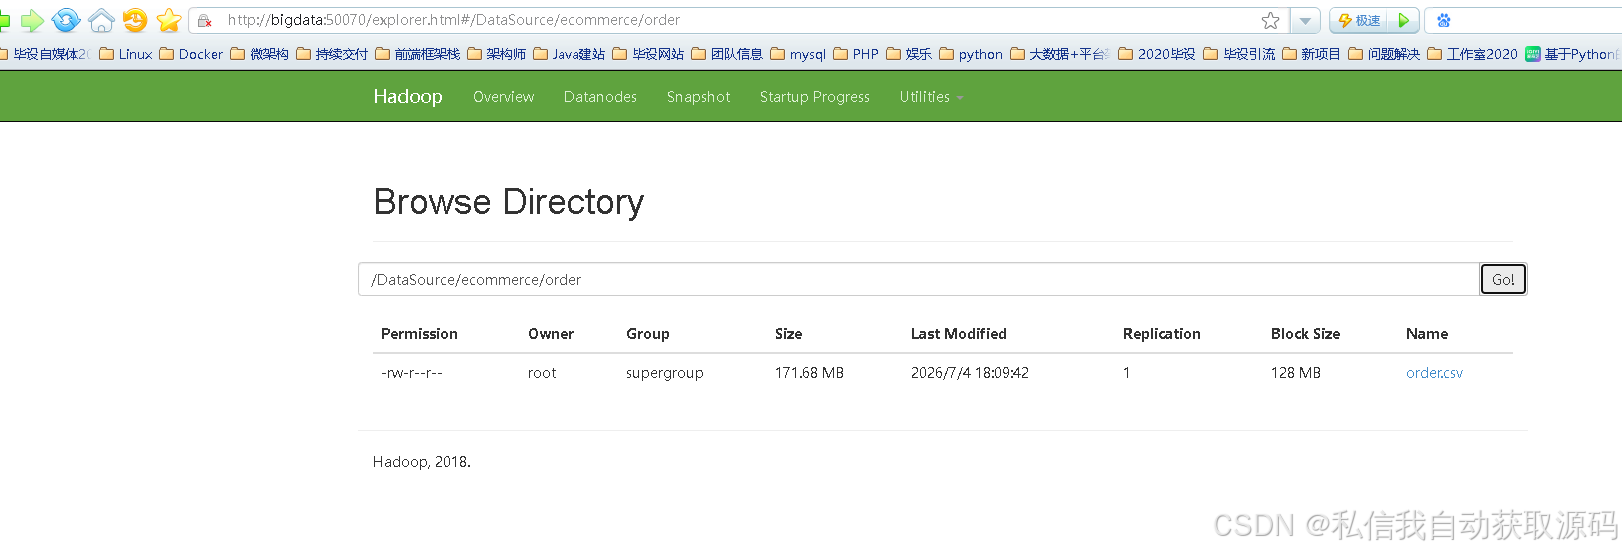
Task: Open the 娱乐 bookmark folder
Action: (x=909, y=54)
